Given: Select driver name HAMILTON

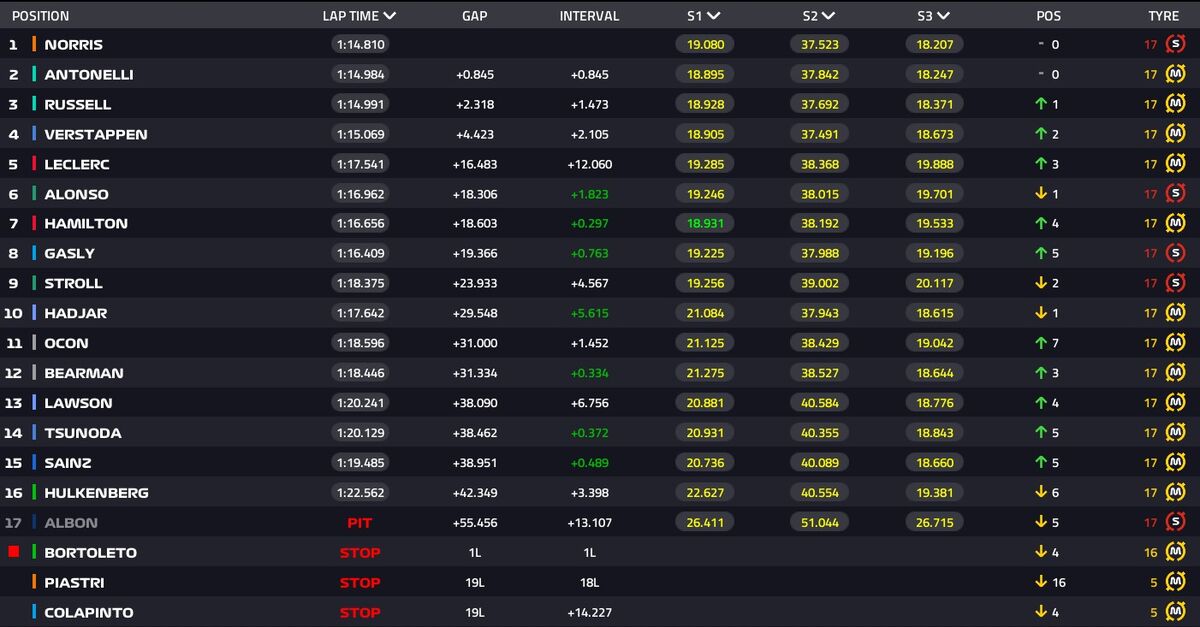Looking at the screenshot, I should tap(86, 223).
